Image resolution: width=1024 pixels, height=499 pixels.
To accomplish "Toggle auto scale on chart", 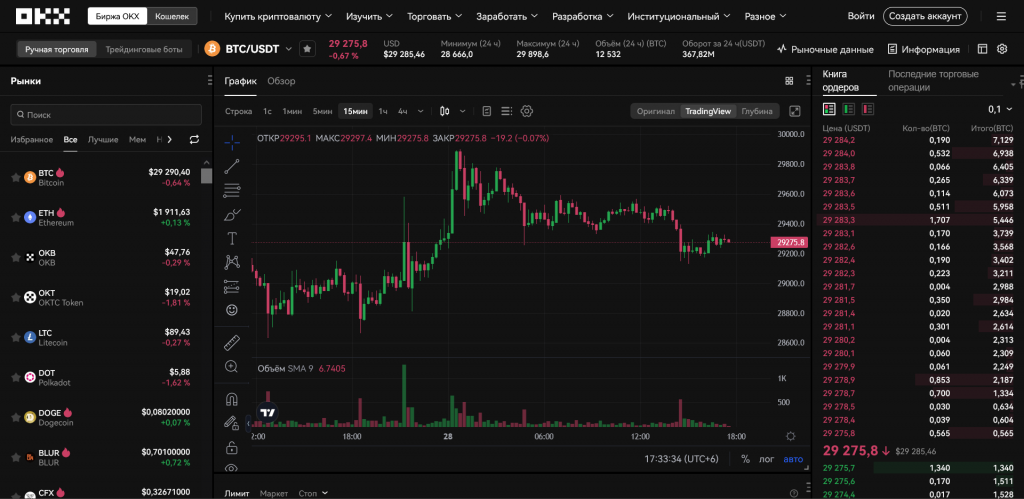I will 793,459.
